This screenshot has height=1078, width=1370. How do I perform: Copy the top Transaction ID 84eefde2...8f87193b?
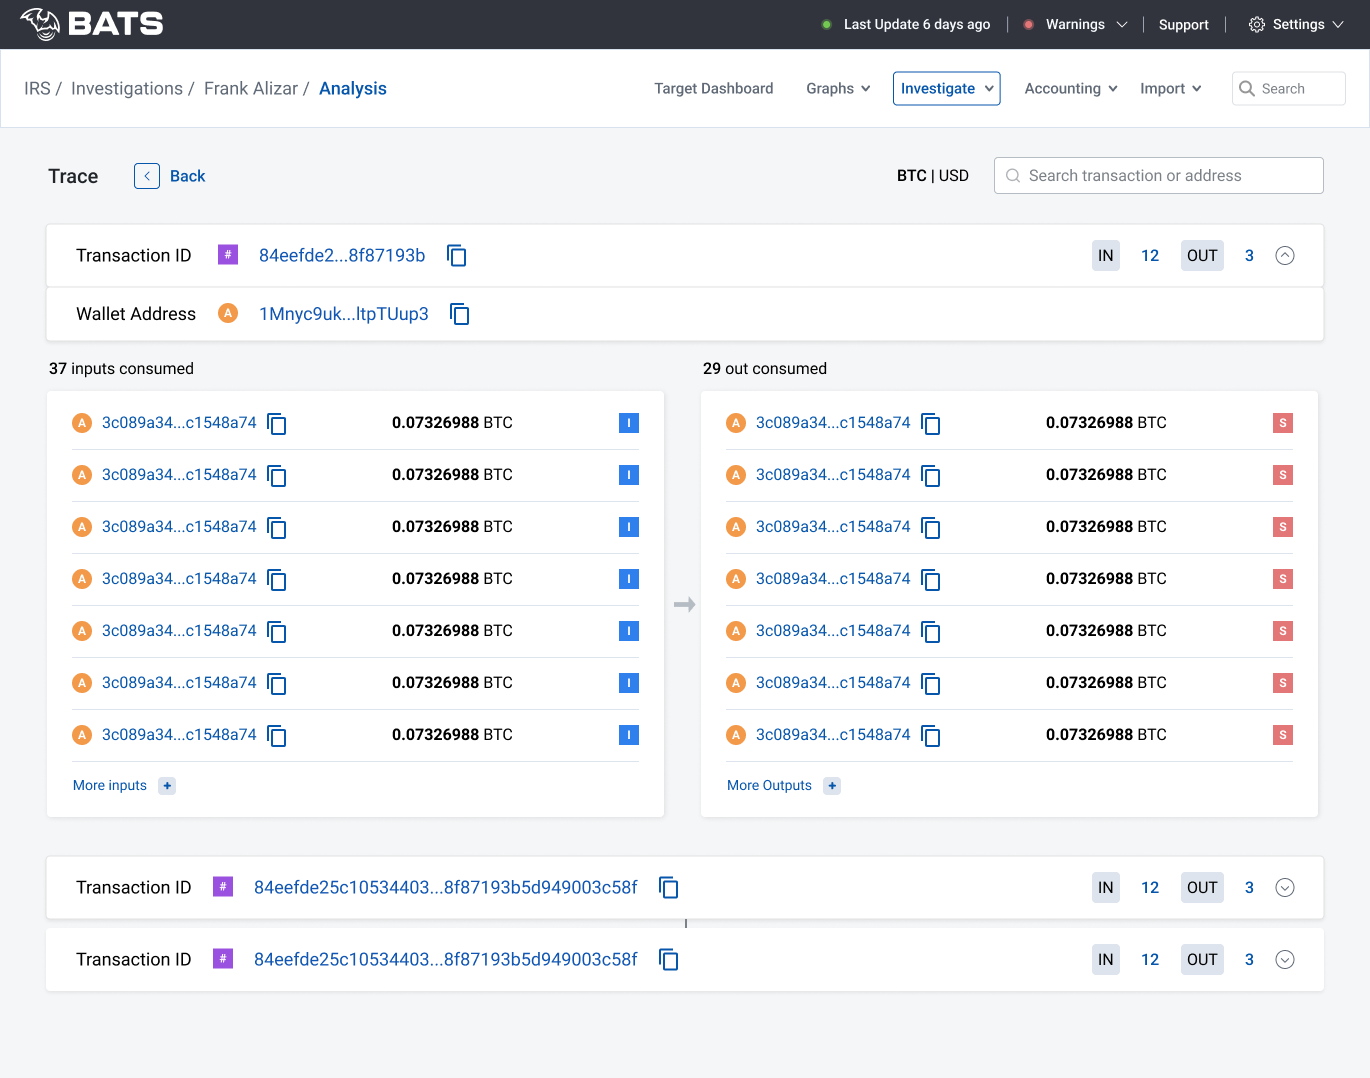pyautogui.click(x=457, y=256)
